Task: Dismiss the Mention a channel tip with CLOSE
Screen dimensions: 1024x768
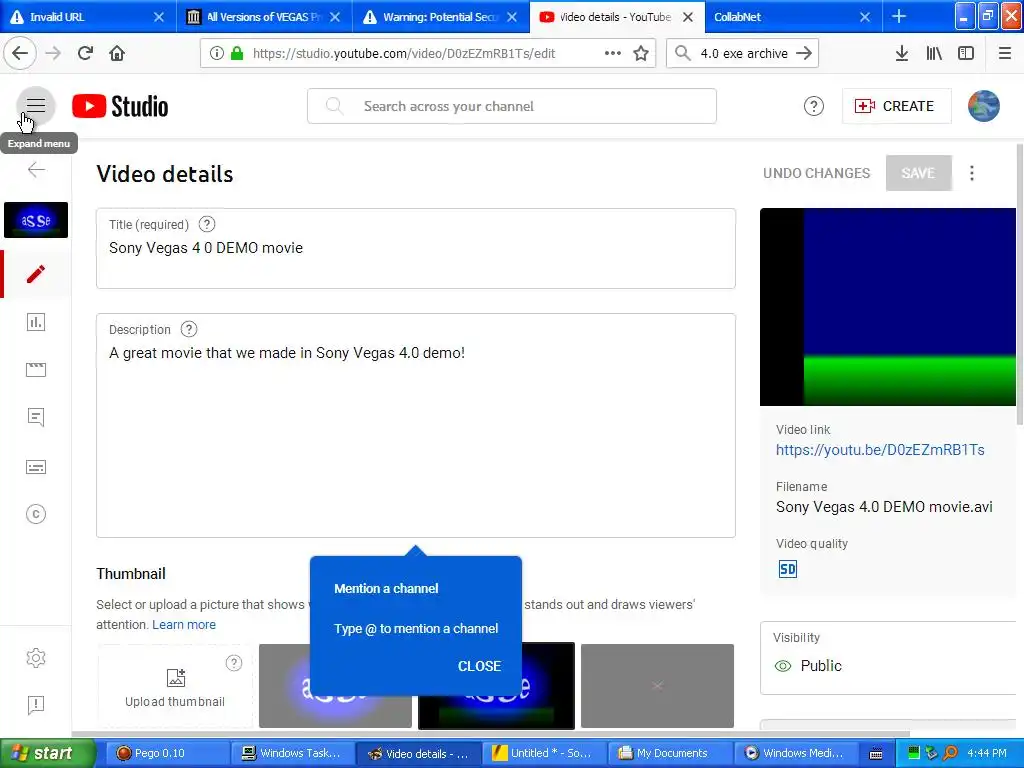Action: click(x=479, y=666)
